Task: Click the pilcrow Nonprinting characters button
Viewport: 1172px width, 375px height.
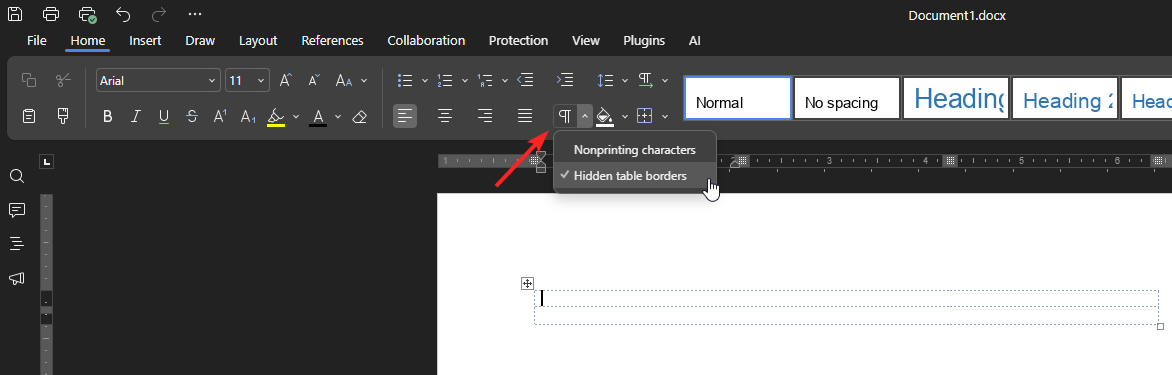Action: (x=565, y=116)
